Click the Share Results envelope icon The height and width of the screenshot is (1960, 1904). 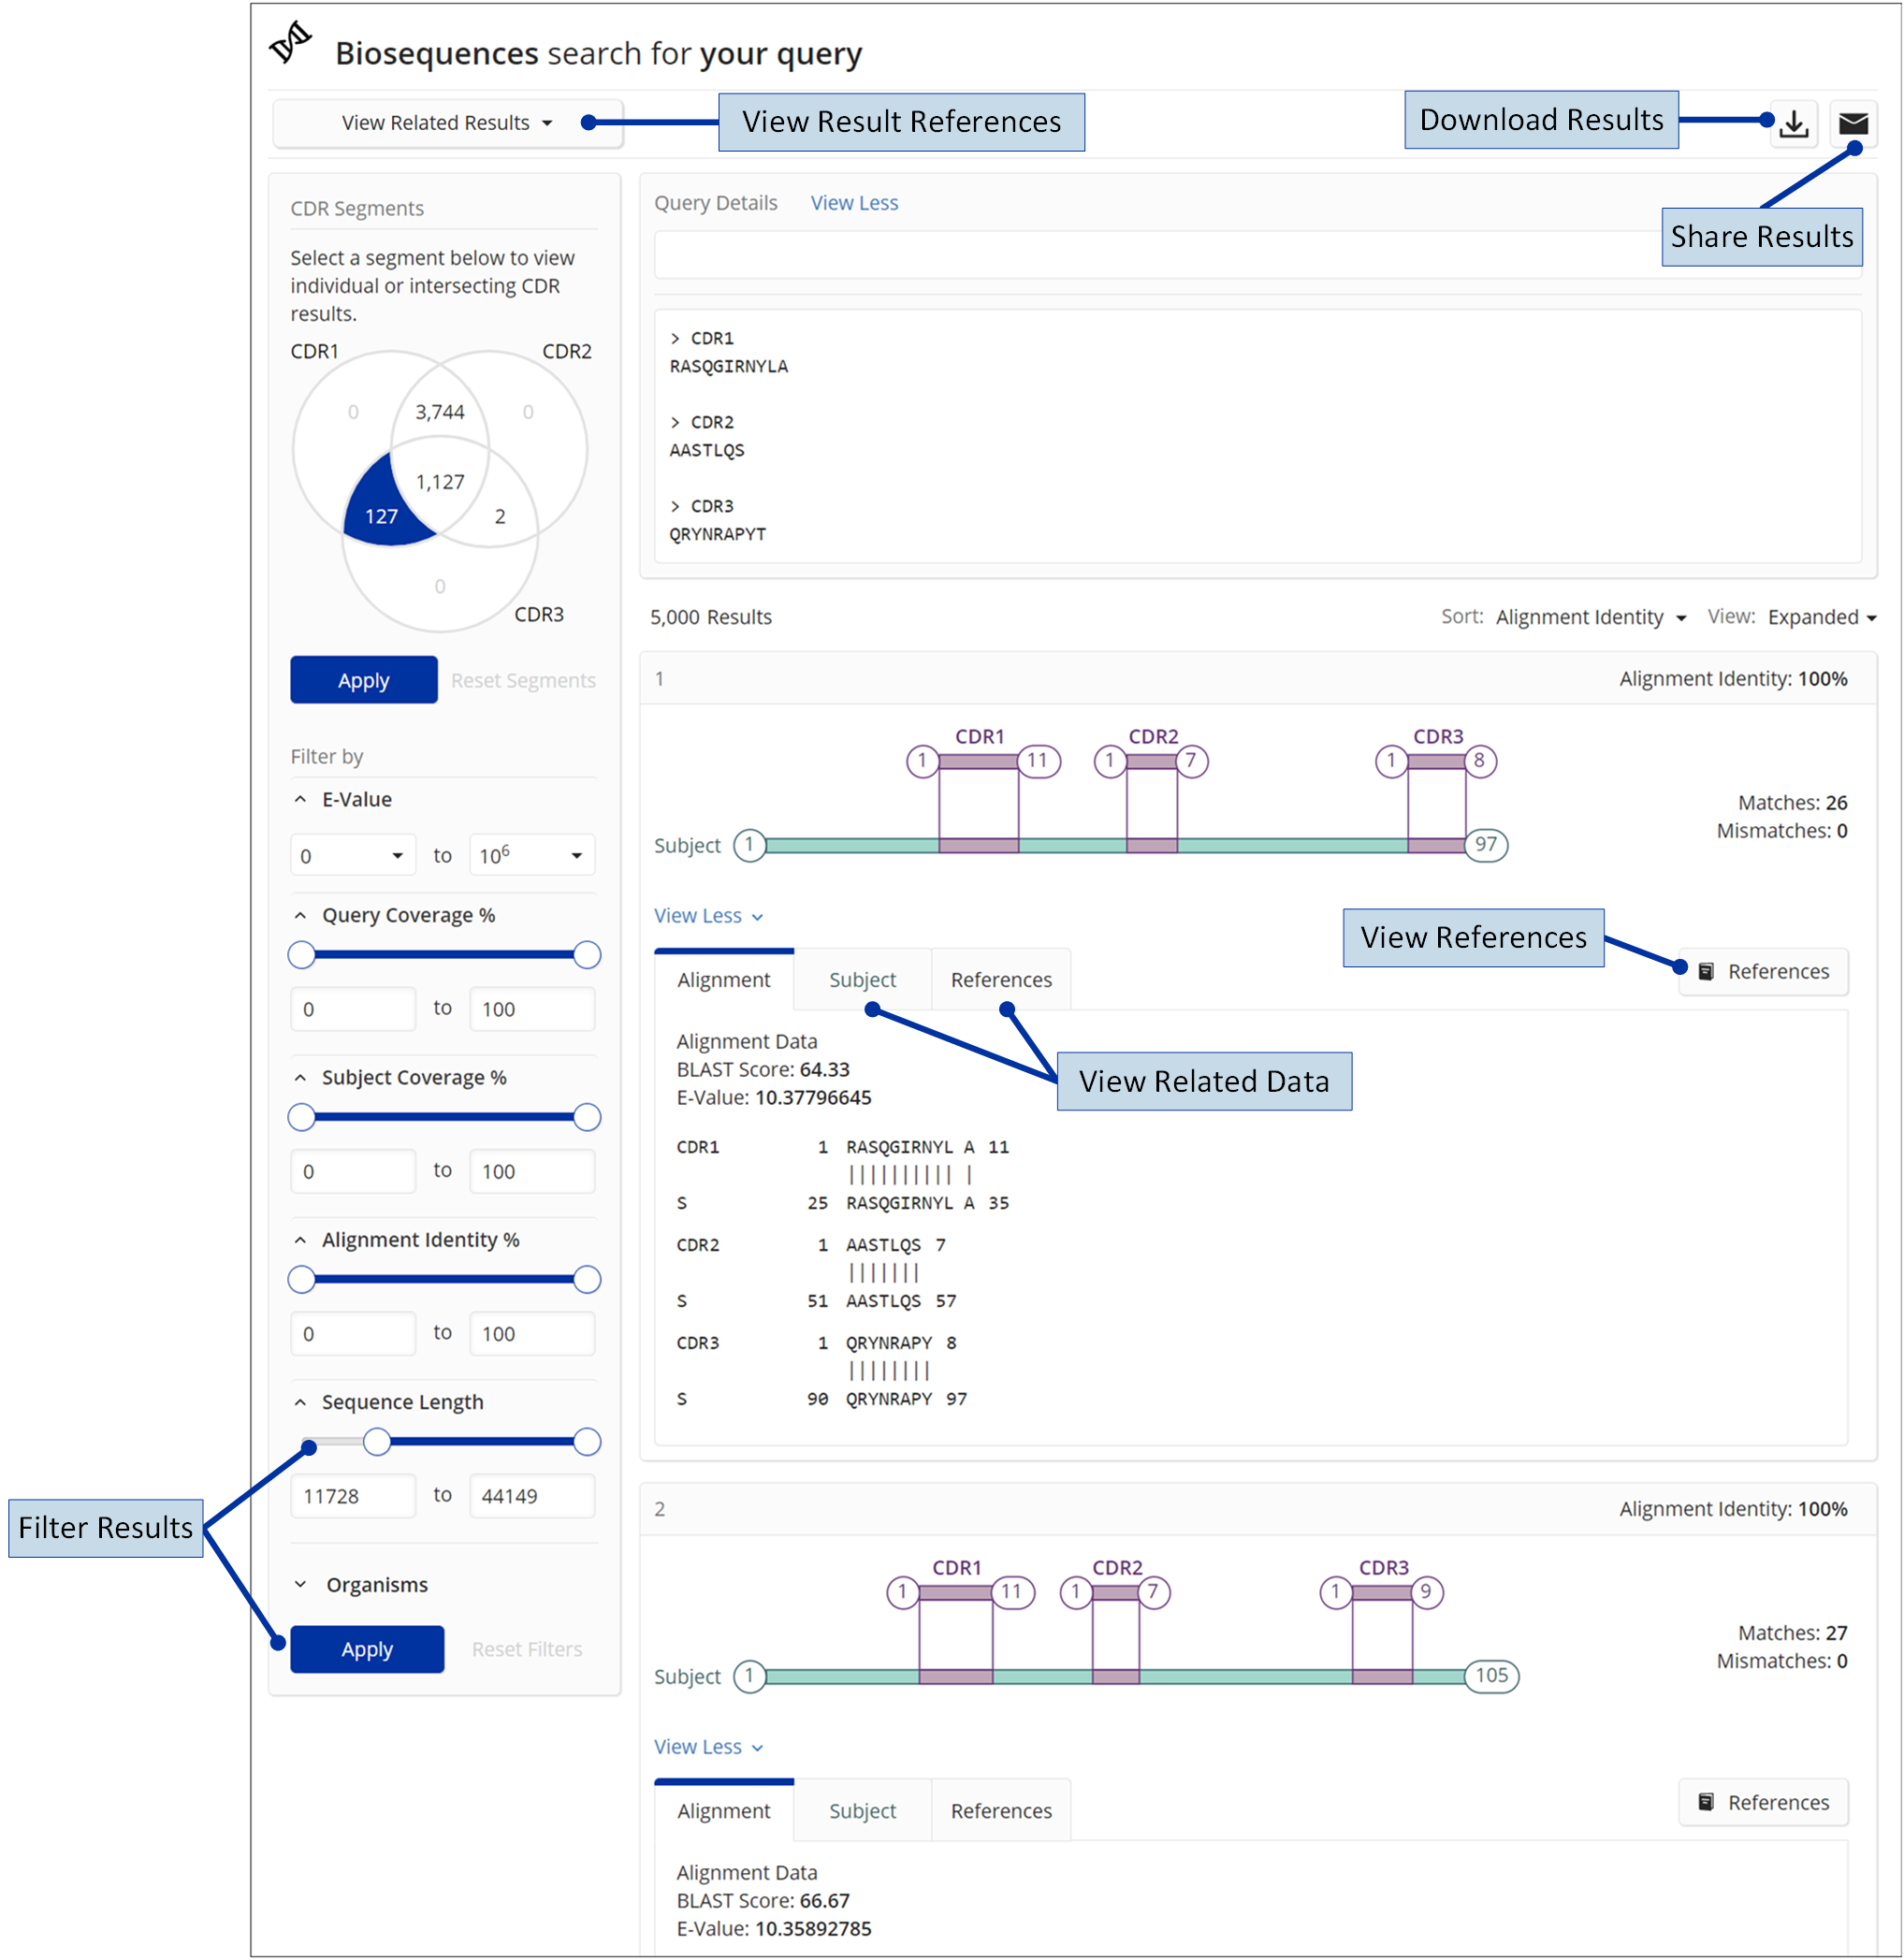1853,124
